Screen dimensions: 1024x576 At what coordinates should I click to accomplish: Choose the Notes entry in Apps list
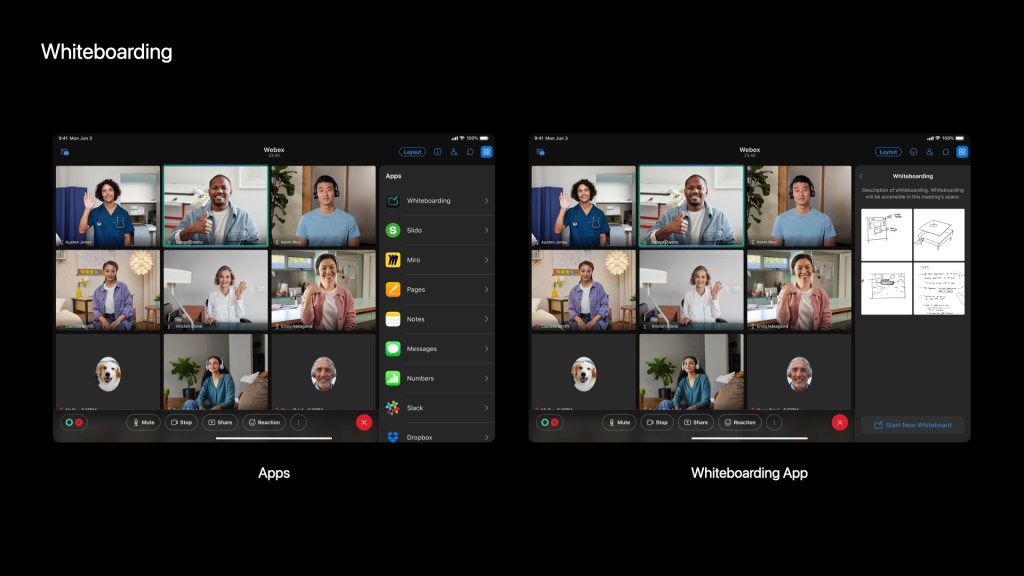[x=416, y=319]
